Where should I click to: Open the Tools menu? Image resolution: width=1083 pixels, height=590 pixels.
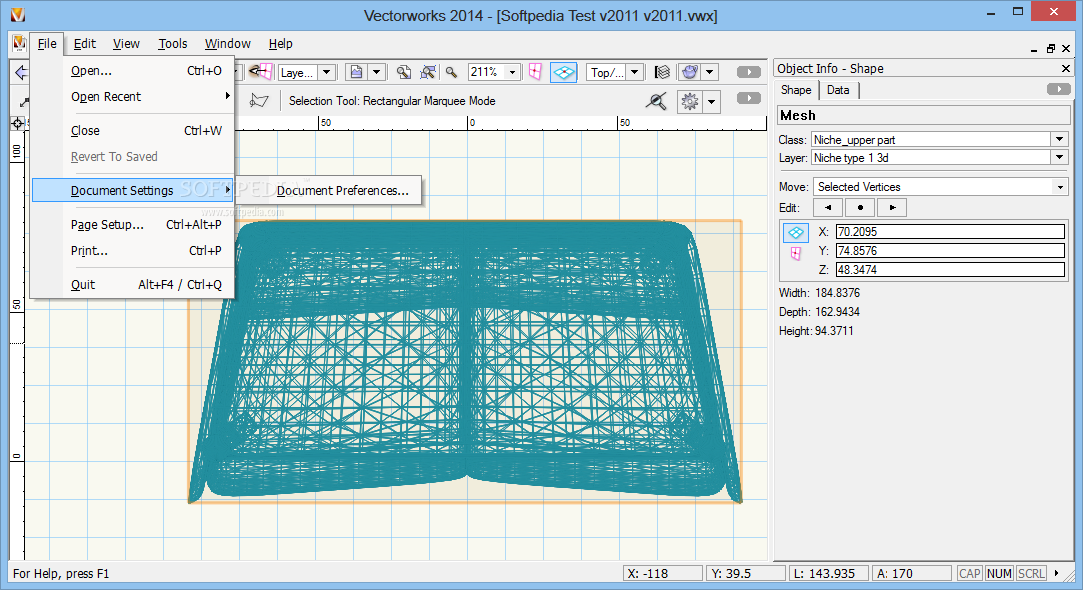coord(173,44)
